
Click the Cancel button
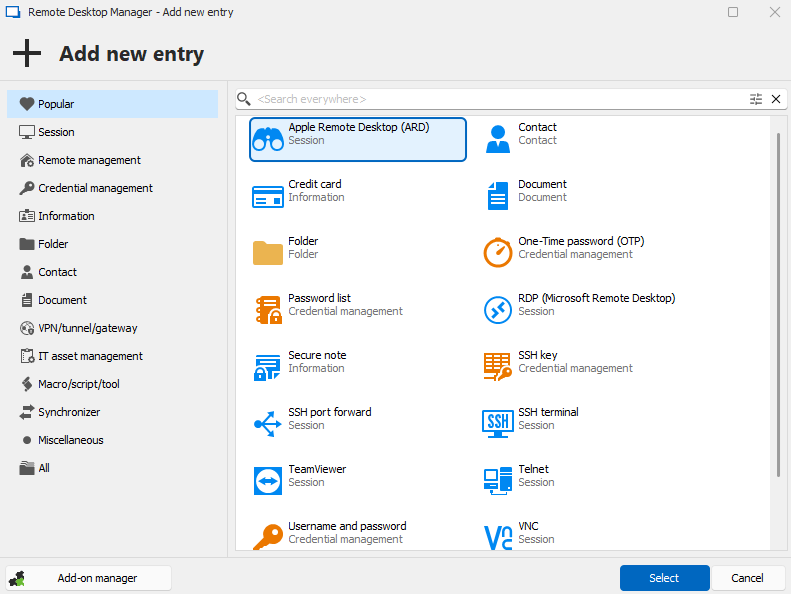747,578
